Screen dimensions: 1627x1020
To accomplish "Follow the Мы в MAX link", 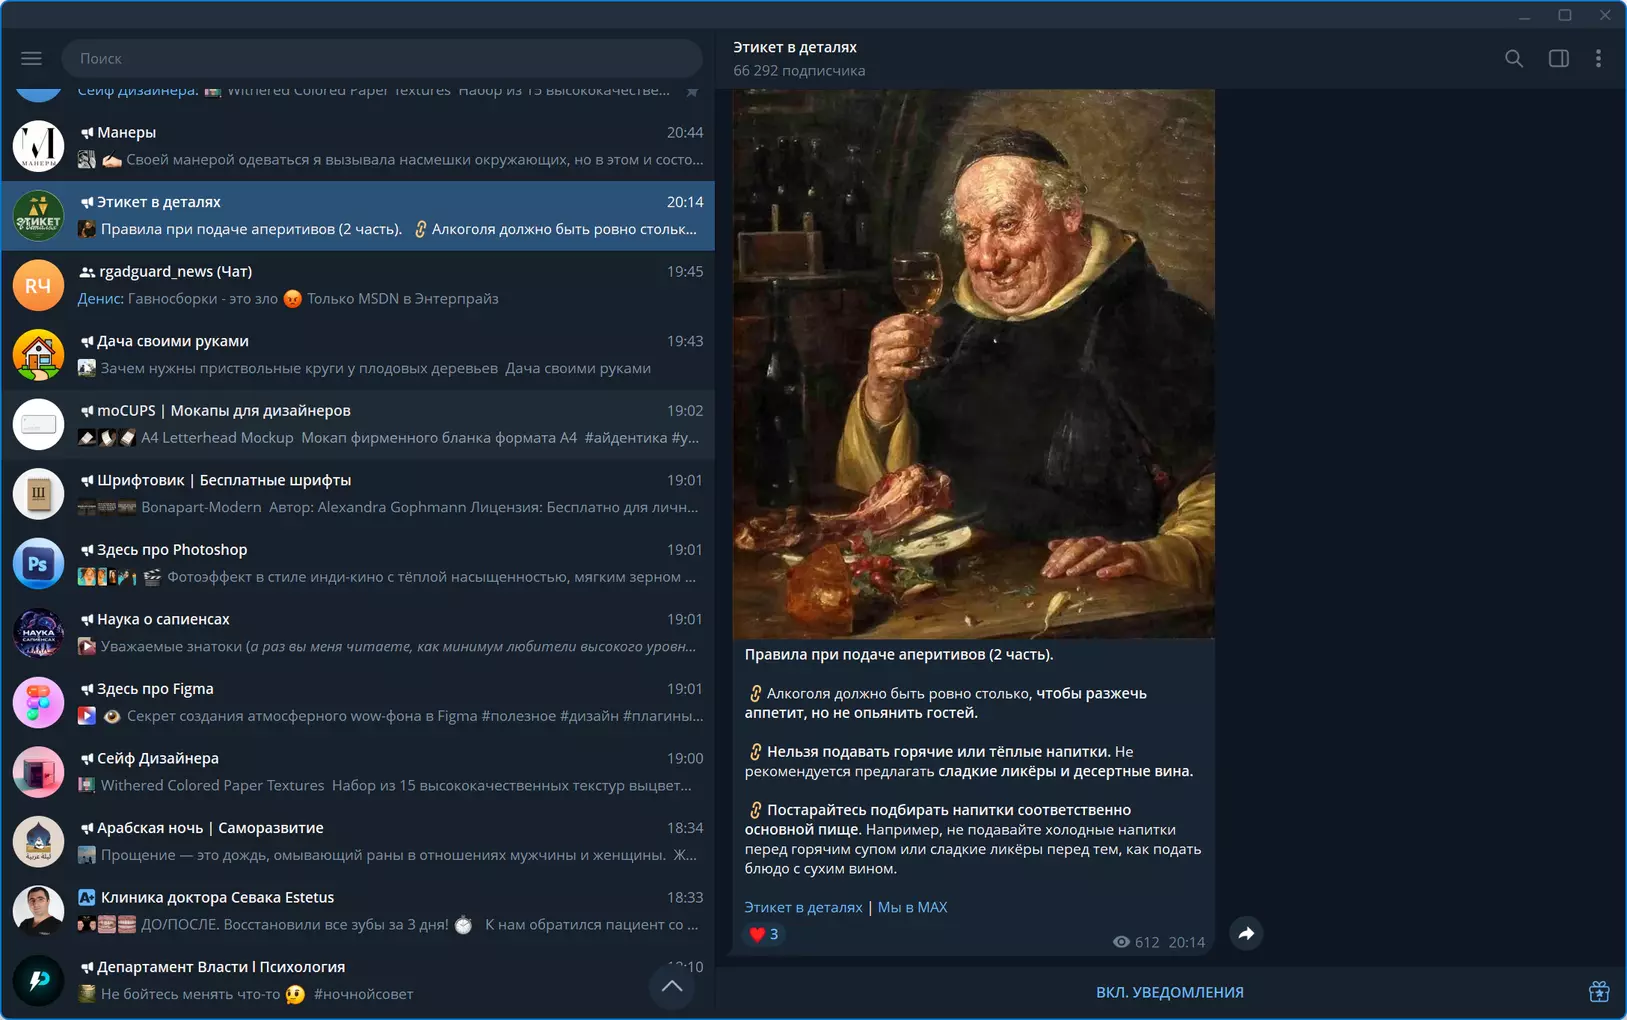I will [912, 907].
